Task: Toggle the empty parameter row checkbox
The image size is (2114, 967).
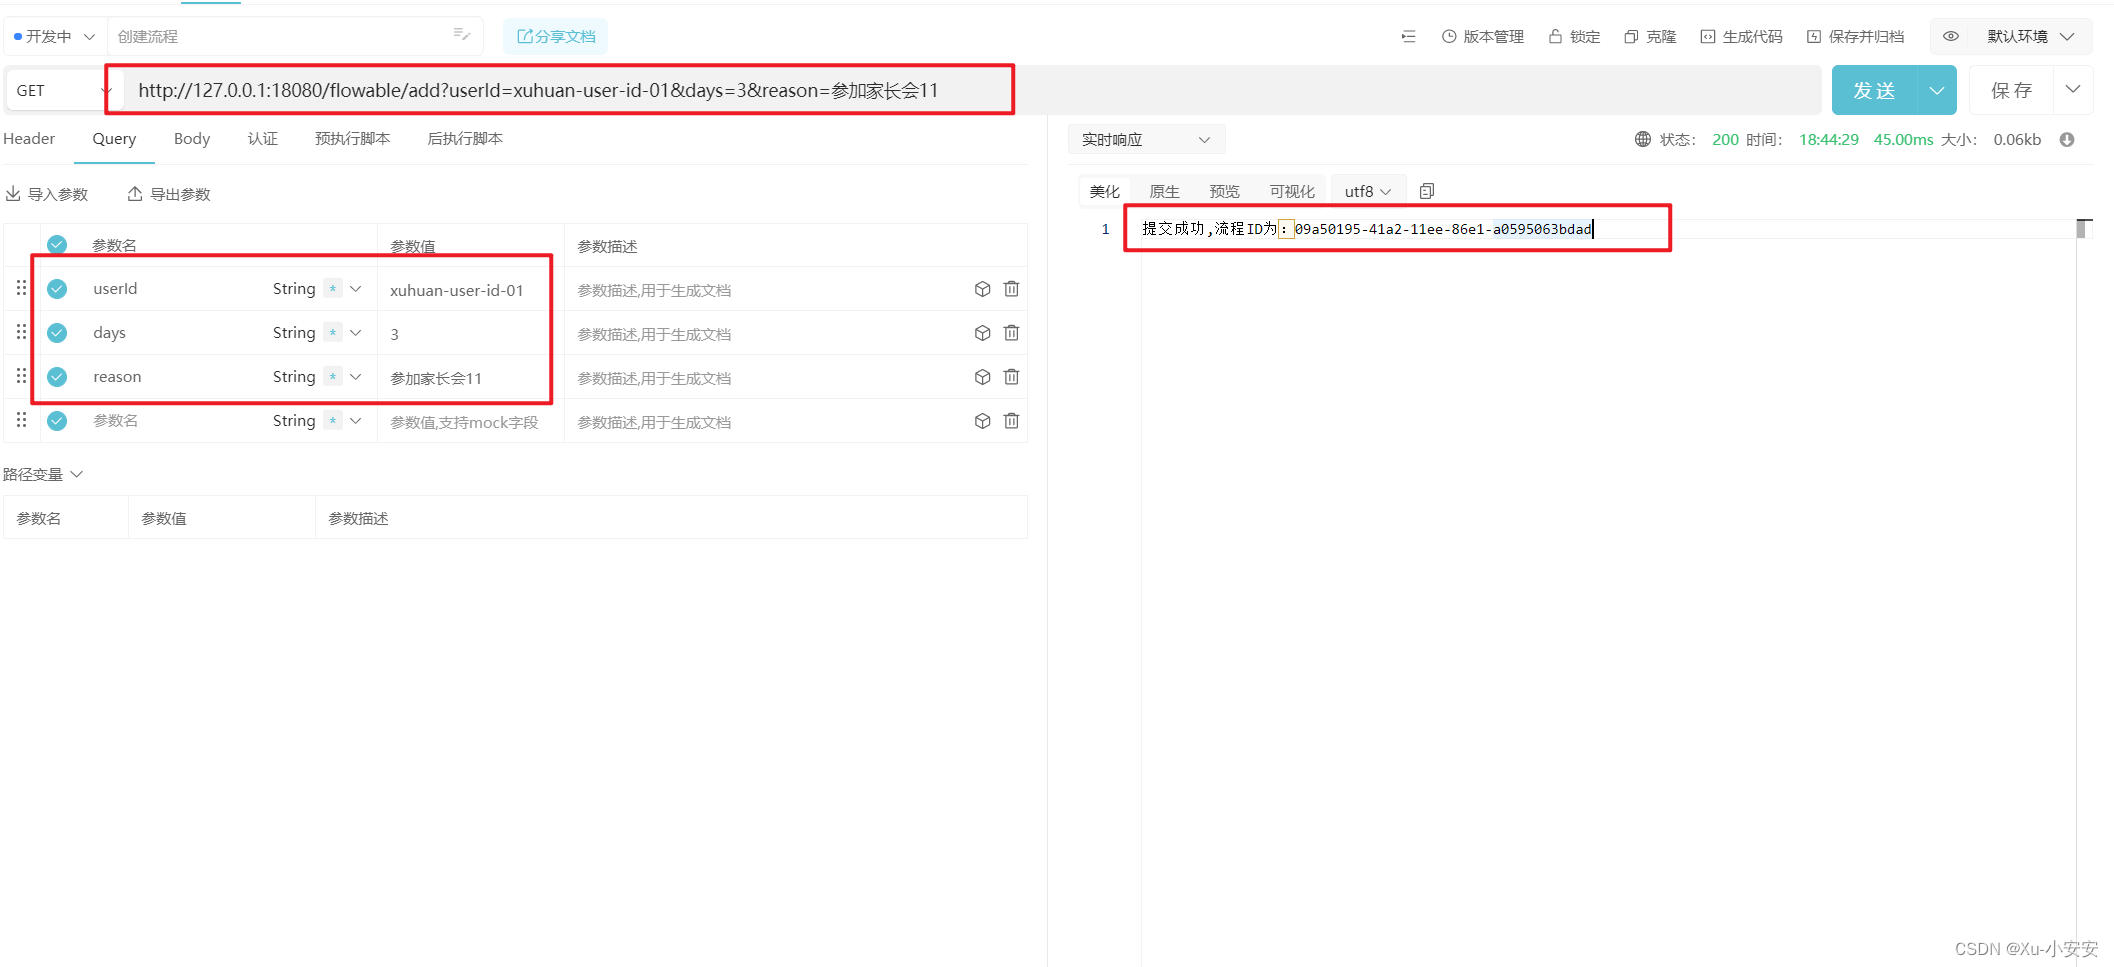Action: pyautogui.click(x=57, y=421)
